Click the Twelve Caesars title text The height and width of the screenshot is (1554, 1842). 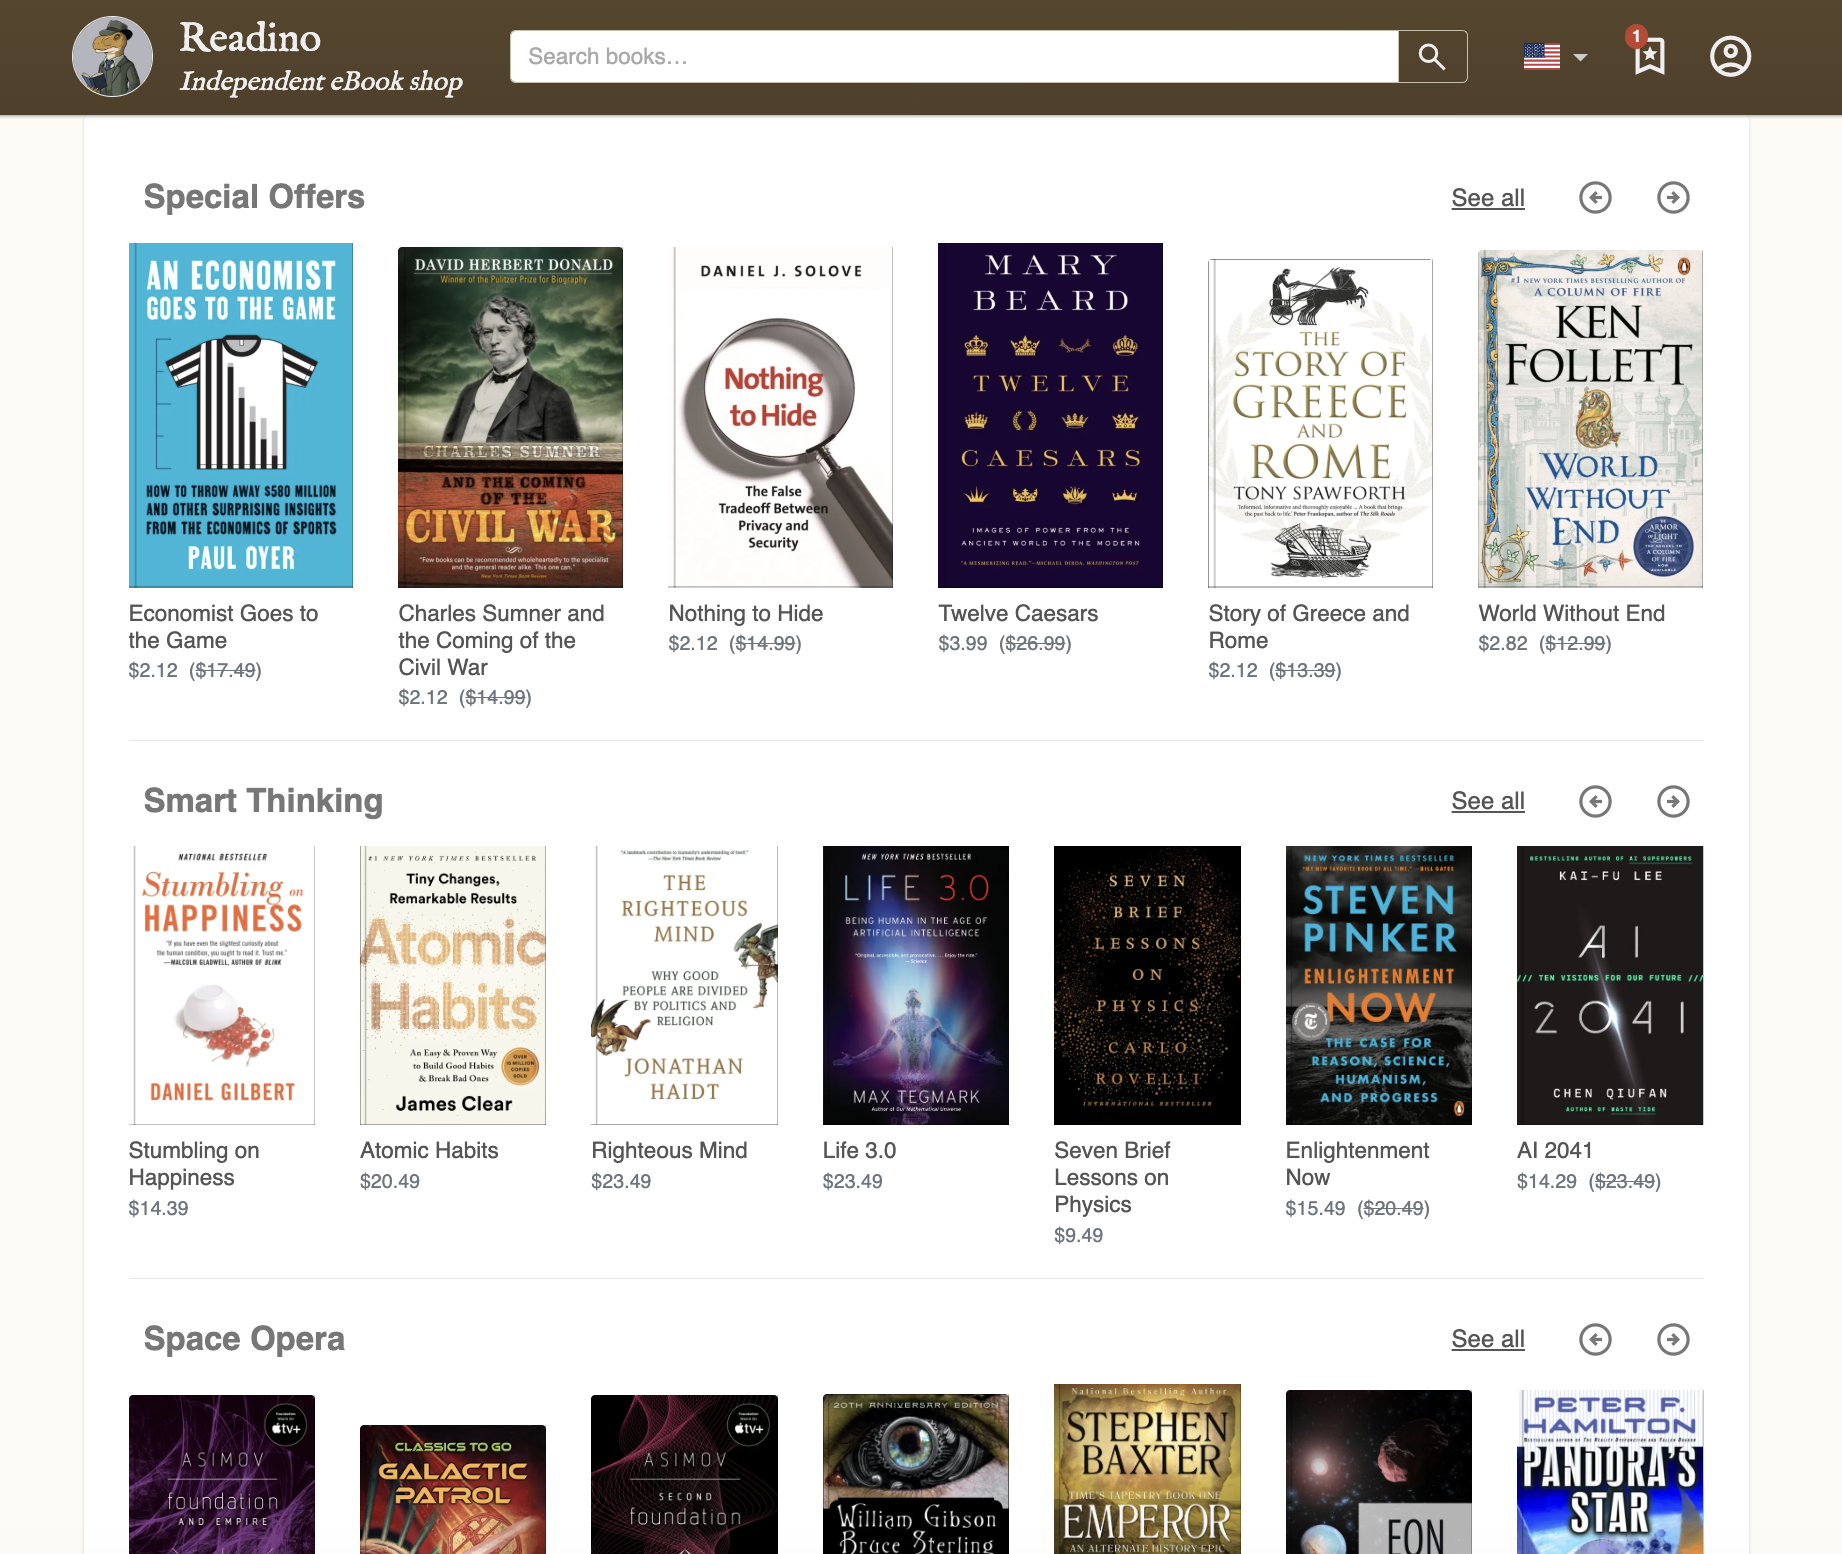(1018, 613)
